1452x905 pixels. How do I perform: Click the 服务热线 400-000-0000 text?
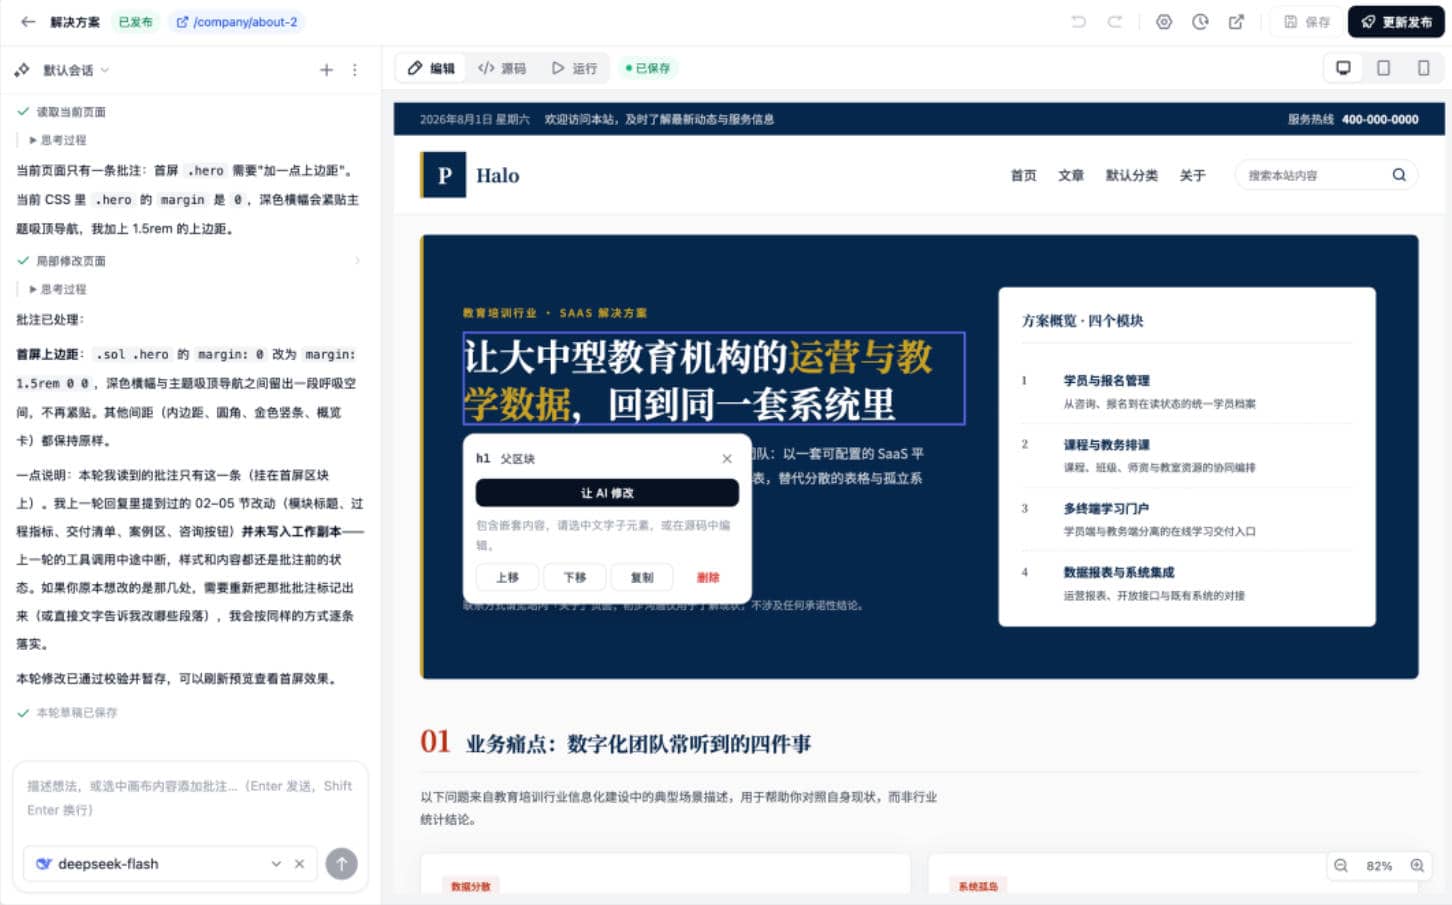[1353, 119]
